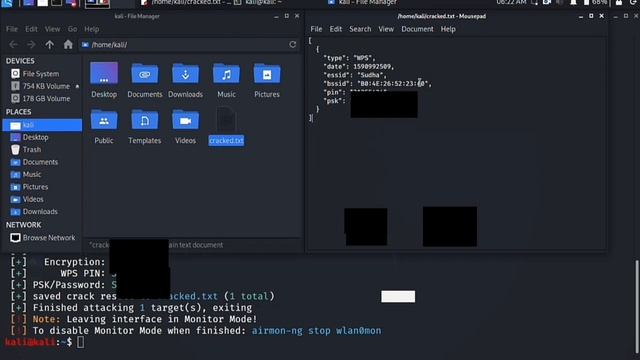The image size is (640, 360).
Task: Go forward in File Manager
Action: (31, 44)
